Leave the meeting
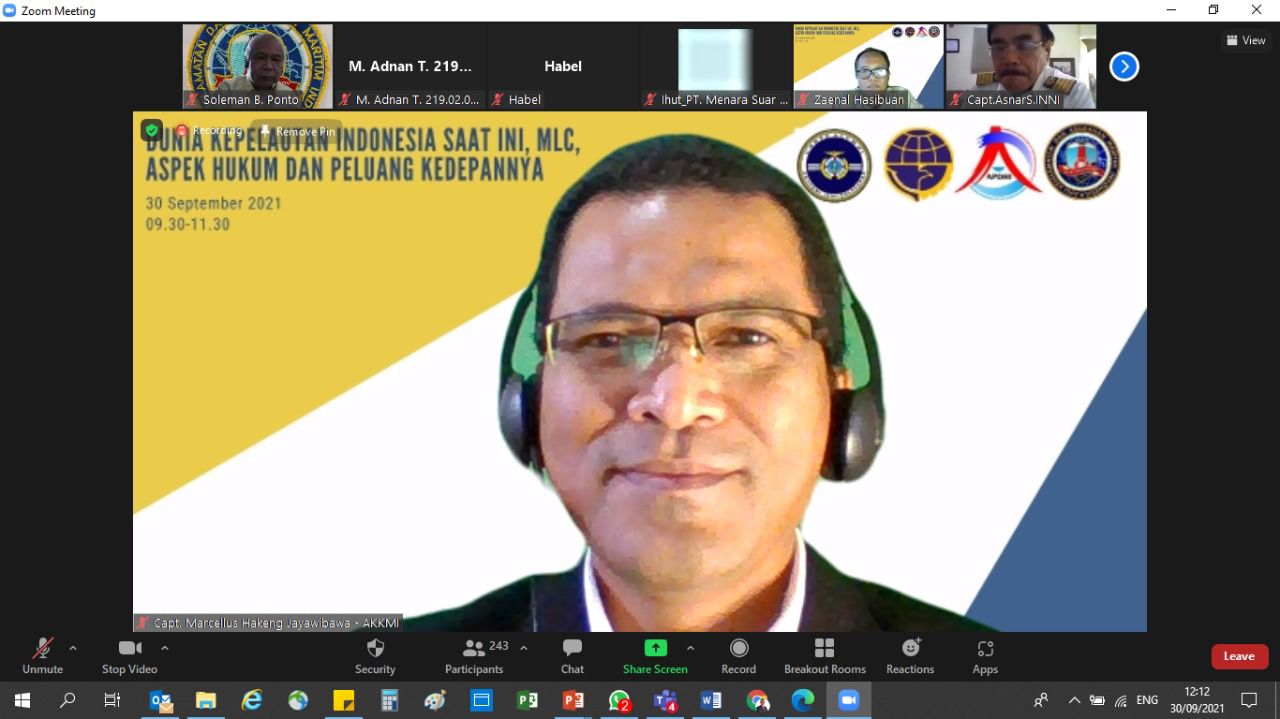Viewport: 1280px width, 719px height. click(1239, 656)
